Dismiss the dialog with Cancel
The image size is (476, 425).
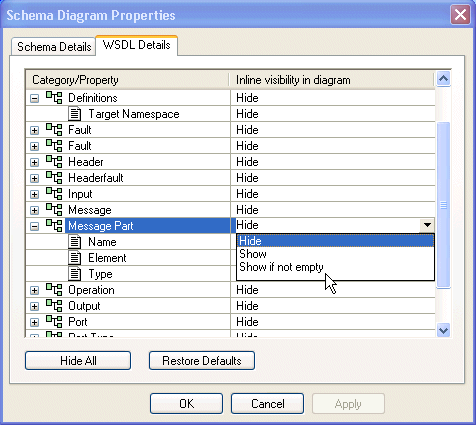coord(268,404)
